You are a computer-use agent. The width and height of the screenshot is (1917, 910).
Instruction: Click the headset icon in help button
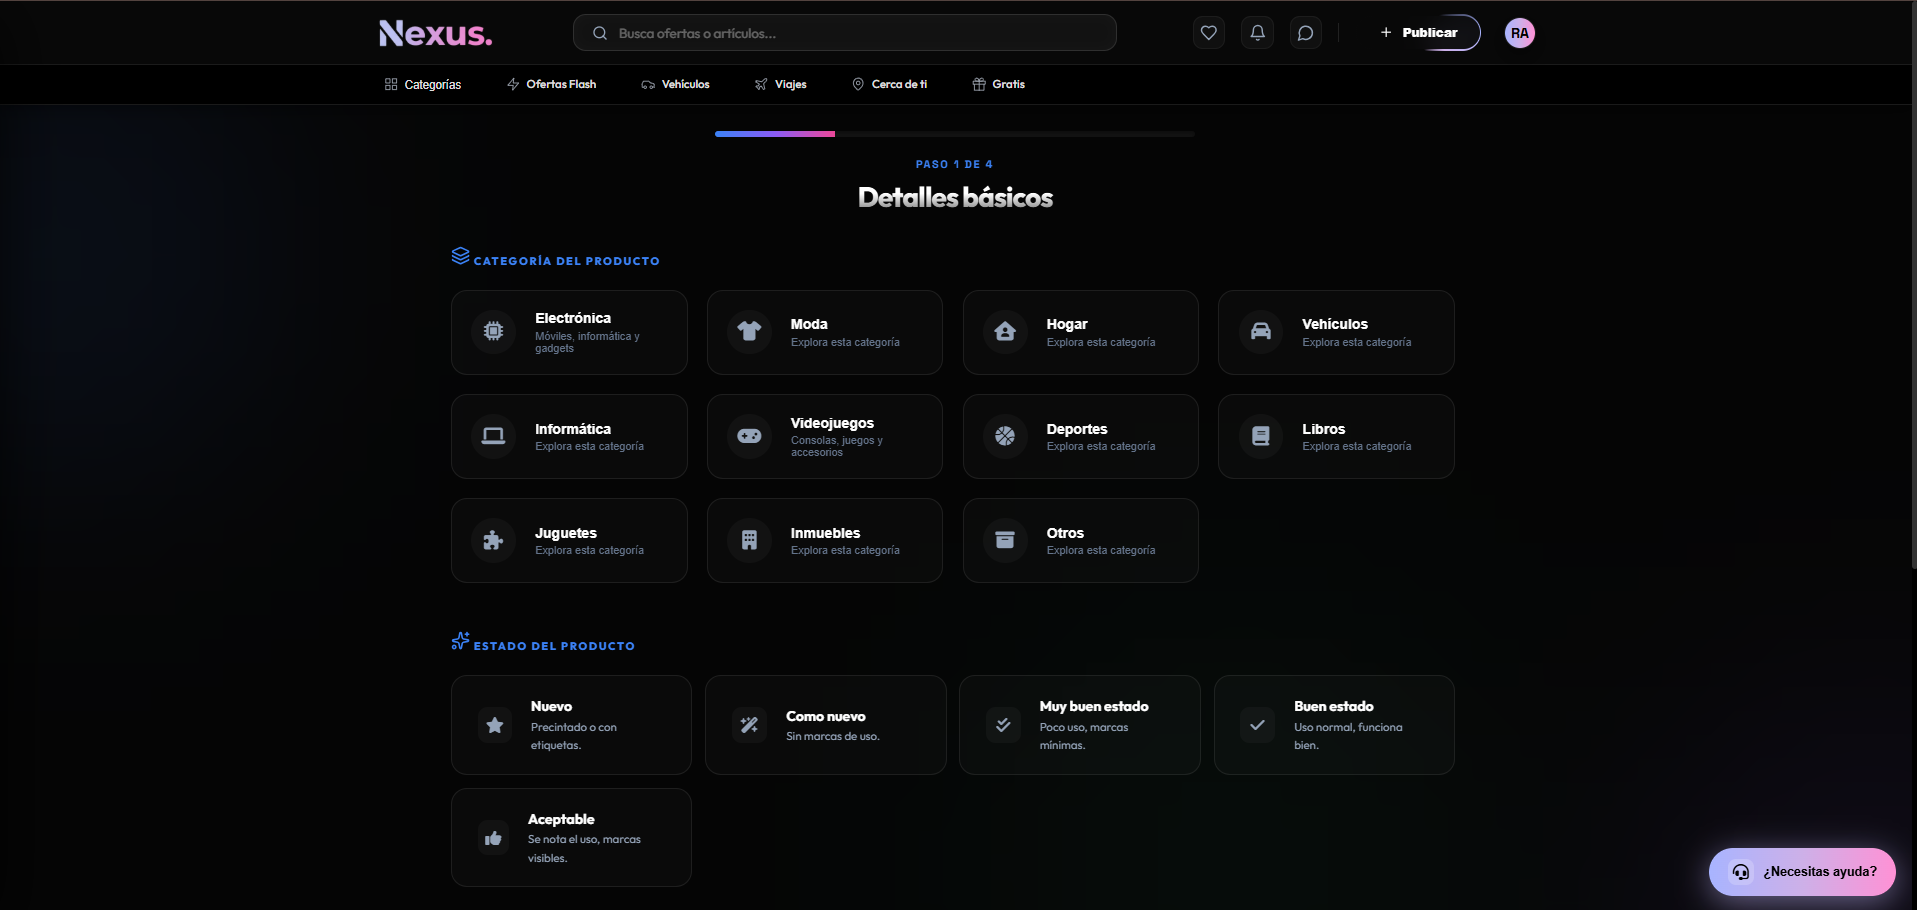click(x=1741, y=872)
